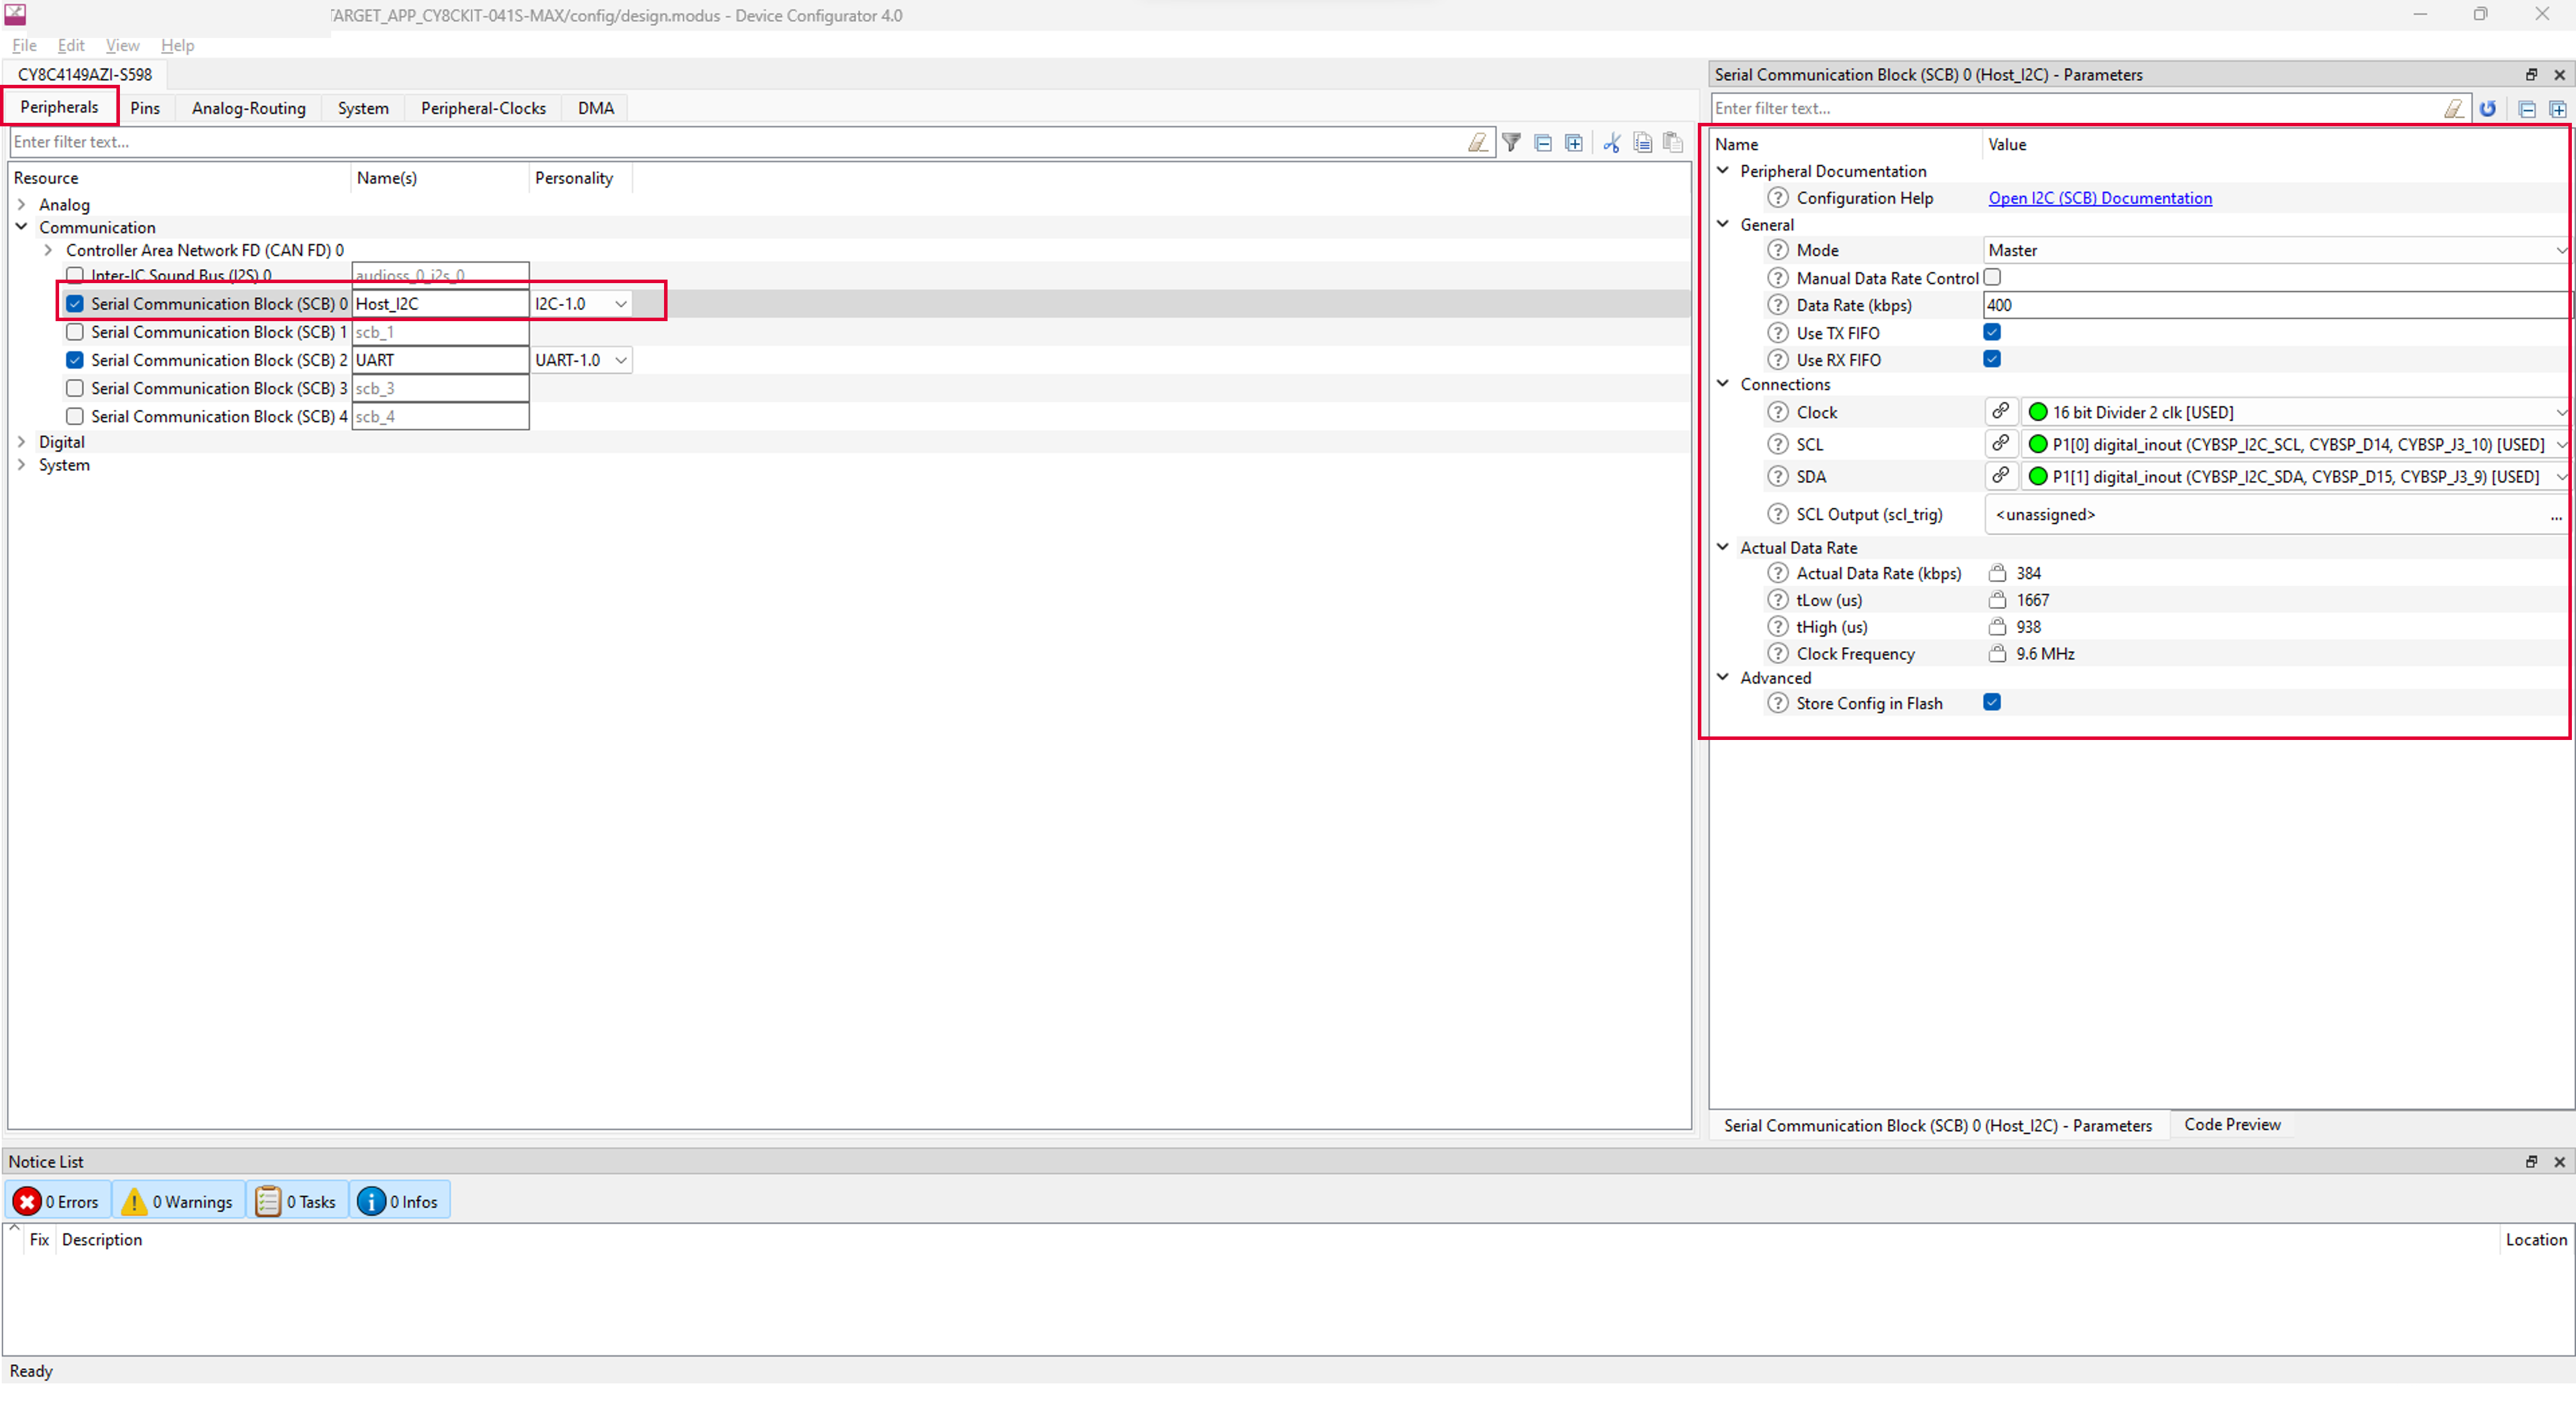This screenshot has width=2576, height=1415.
Task: Float the Parameters panel with its undock icon
Action: pyautogui.click(x=2531, y=75)
